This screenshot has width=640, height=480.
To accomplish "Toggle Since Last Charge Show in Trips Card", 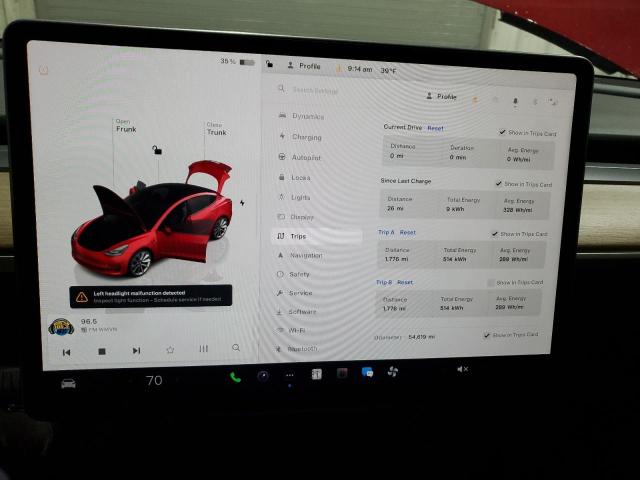I will (499, 183).
